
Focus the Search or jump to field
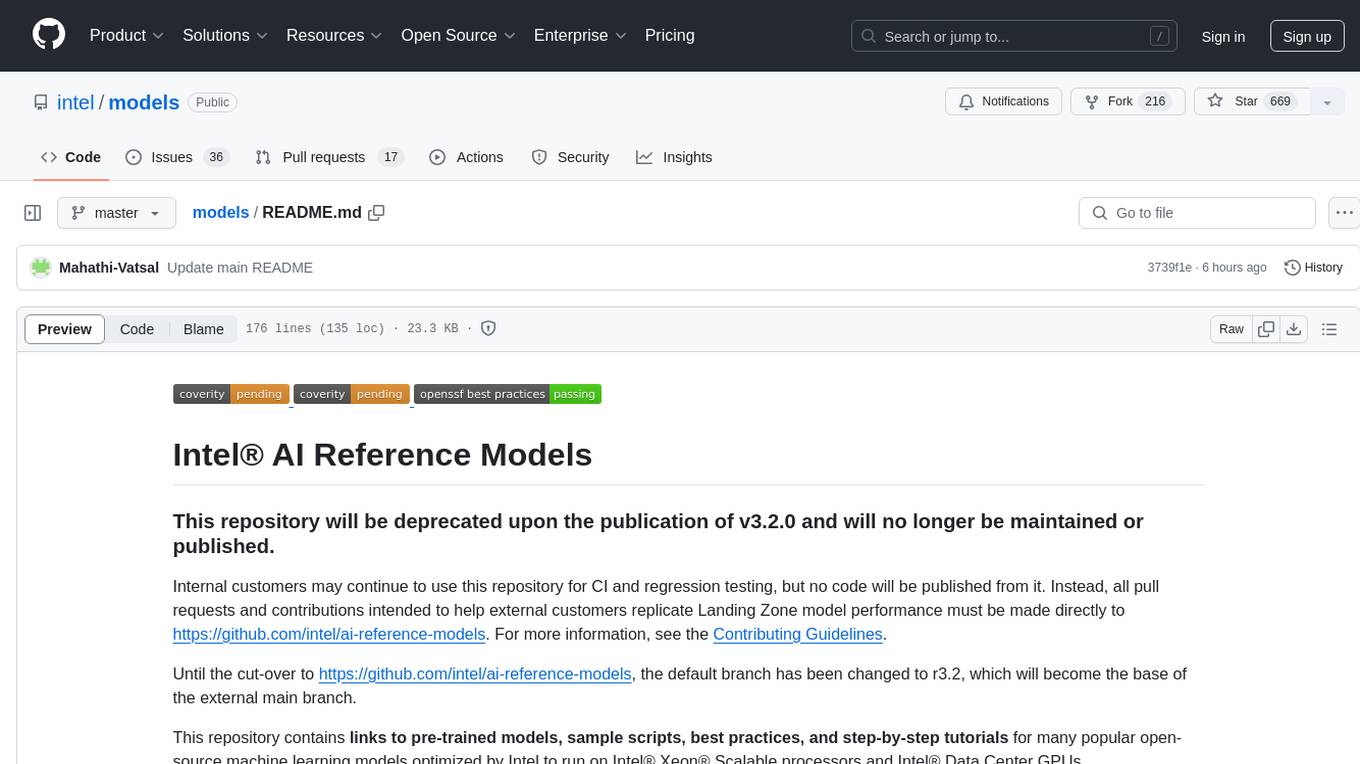coord(1015,36)
